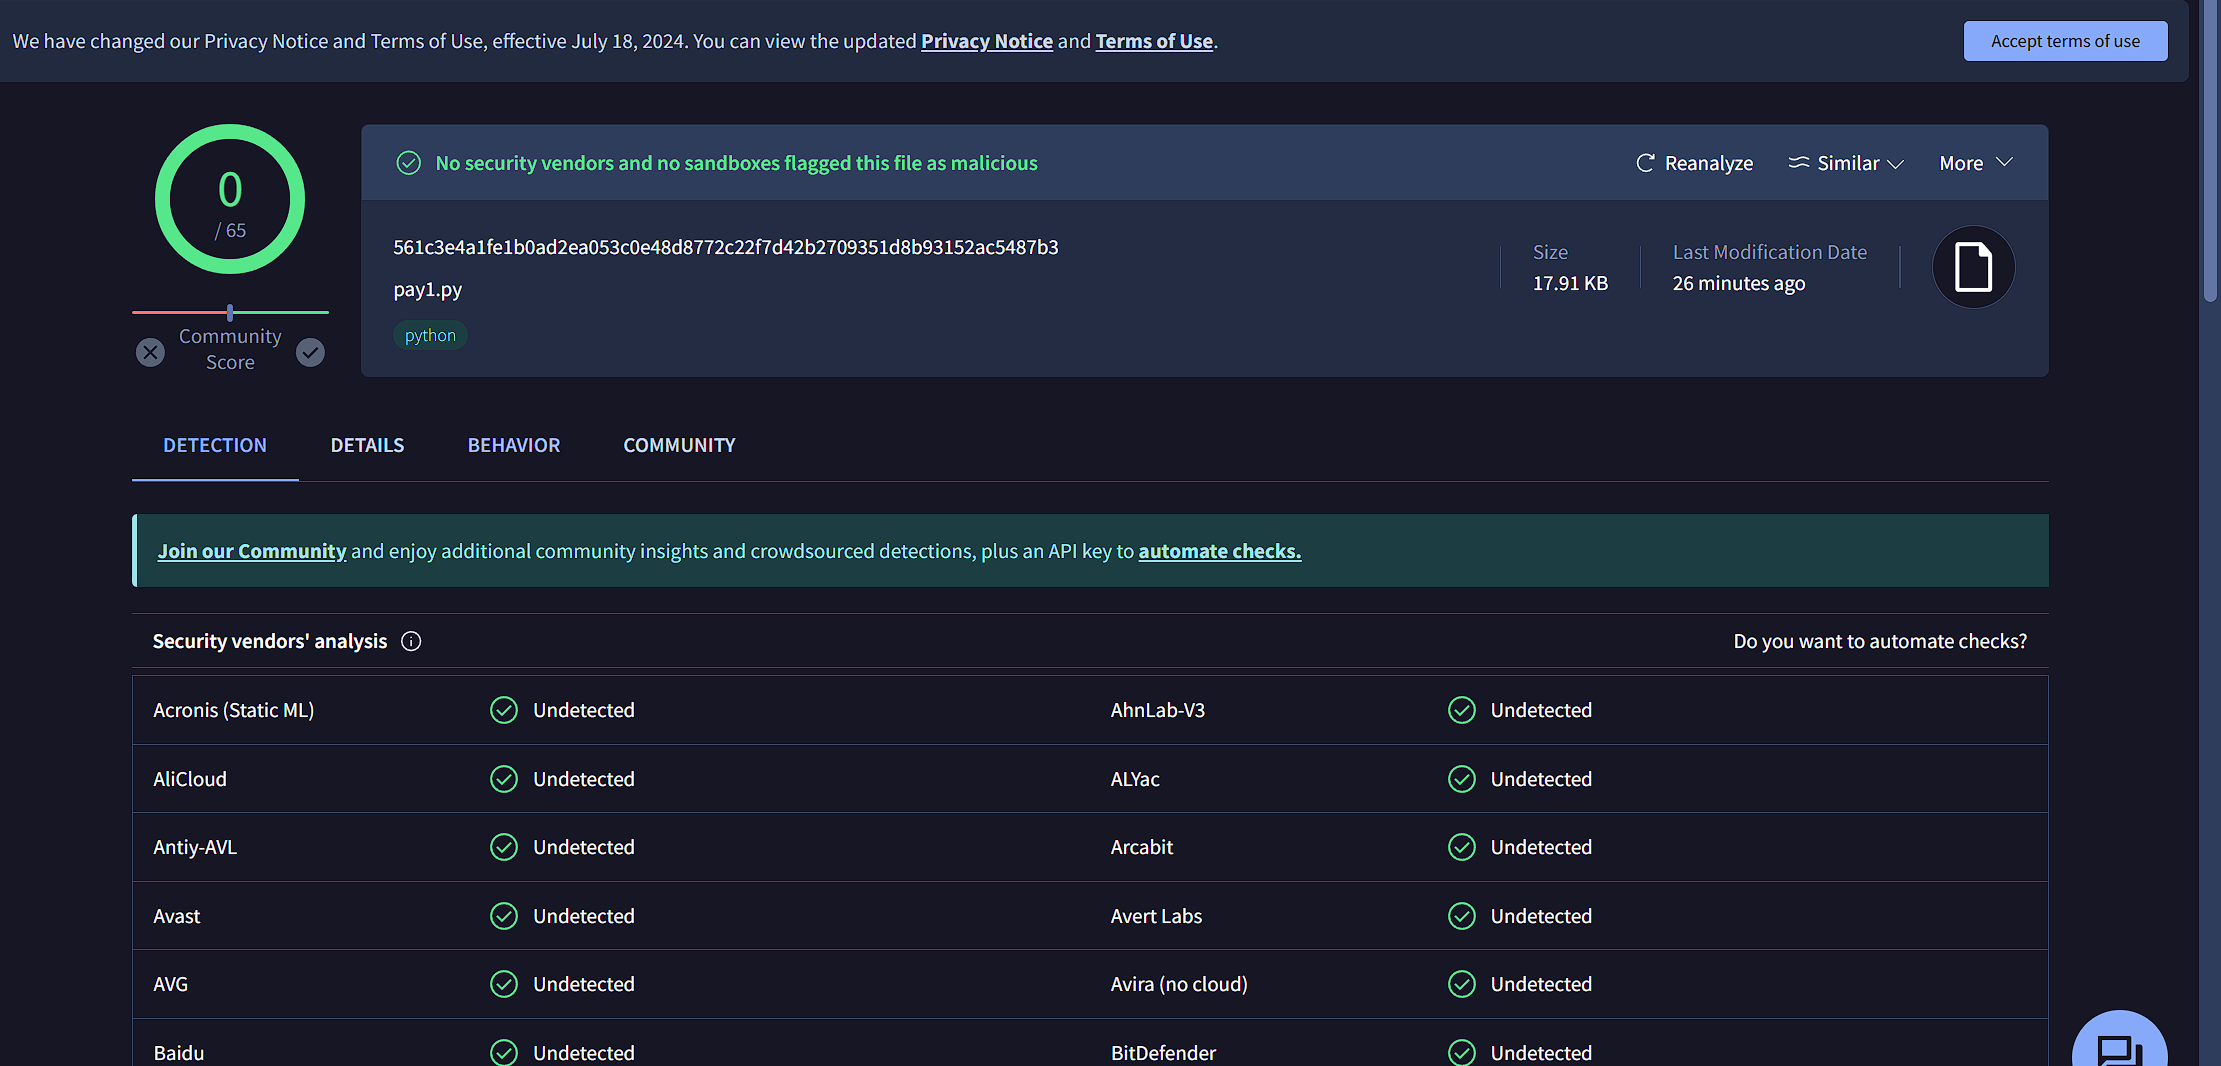
Task: Click the file name pay1.py
Action: pos(427,289)
